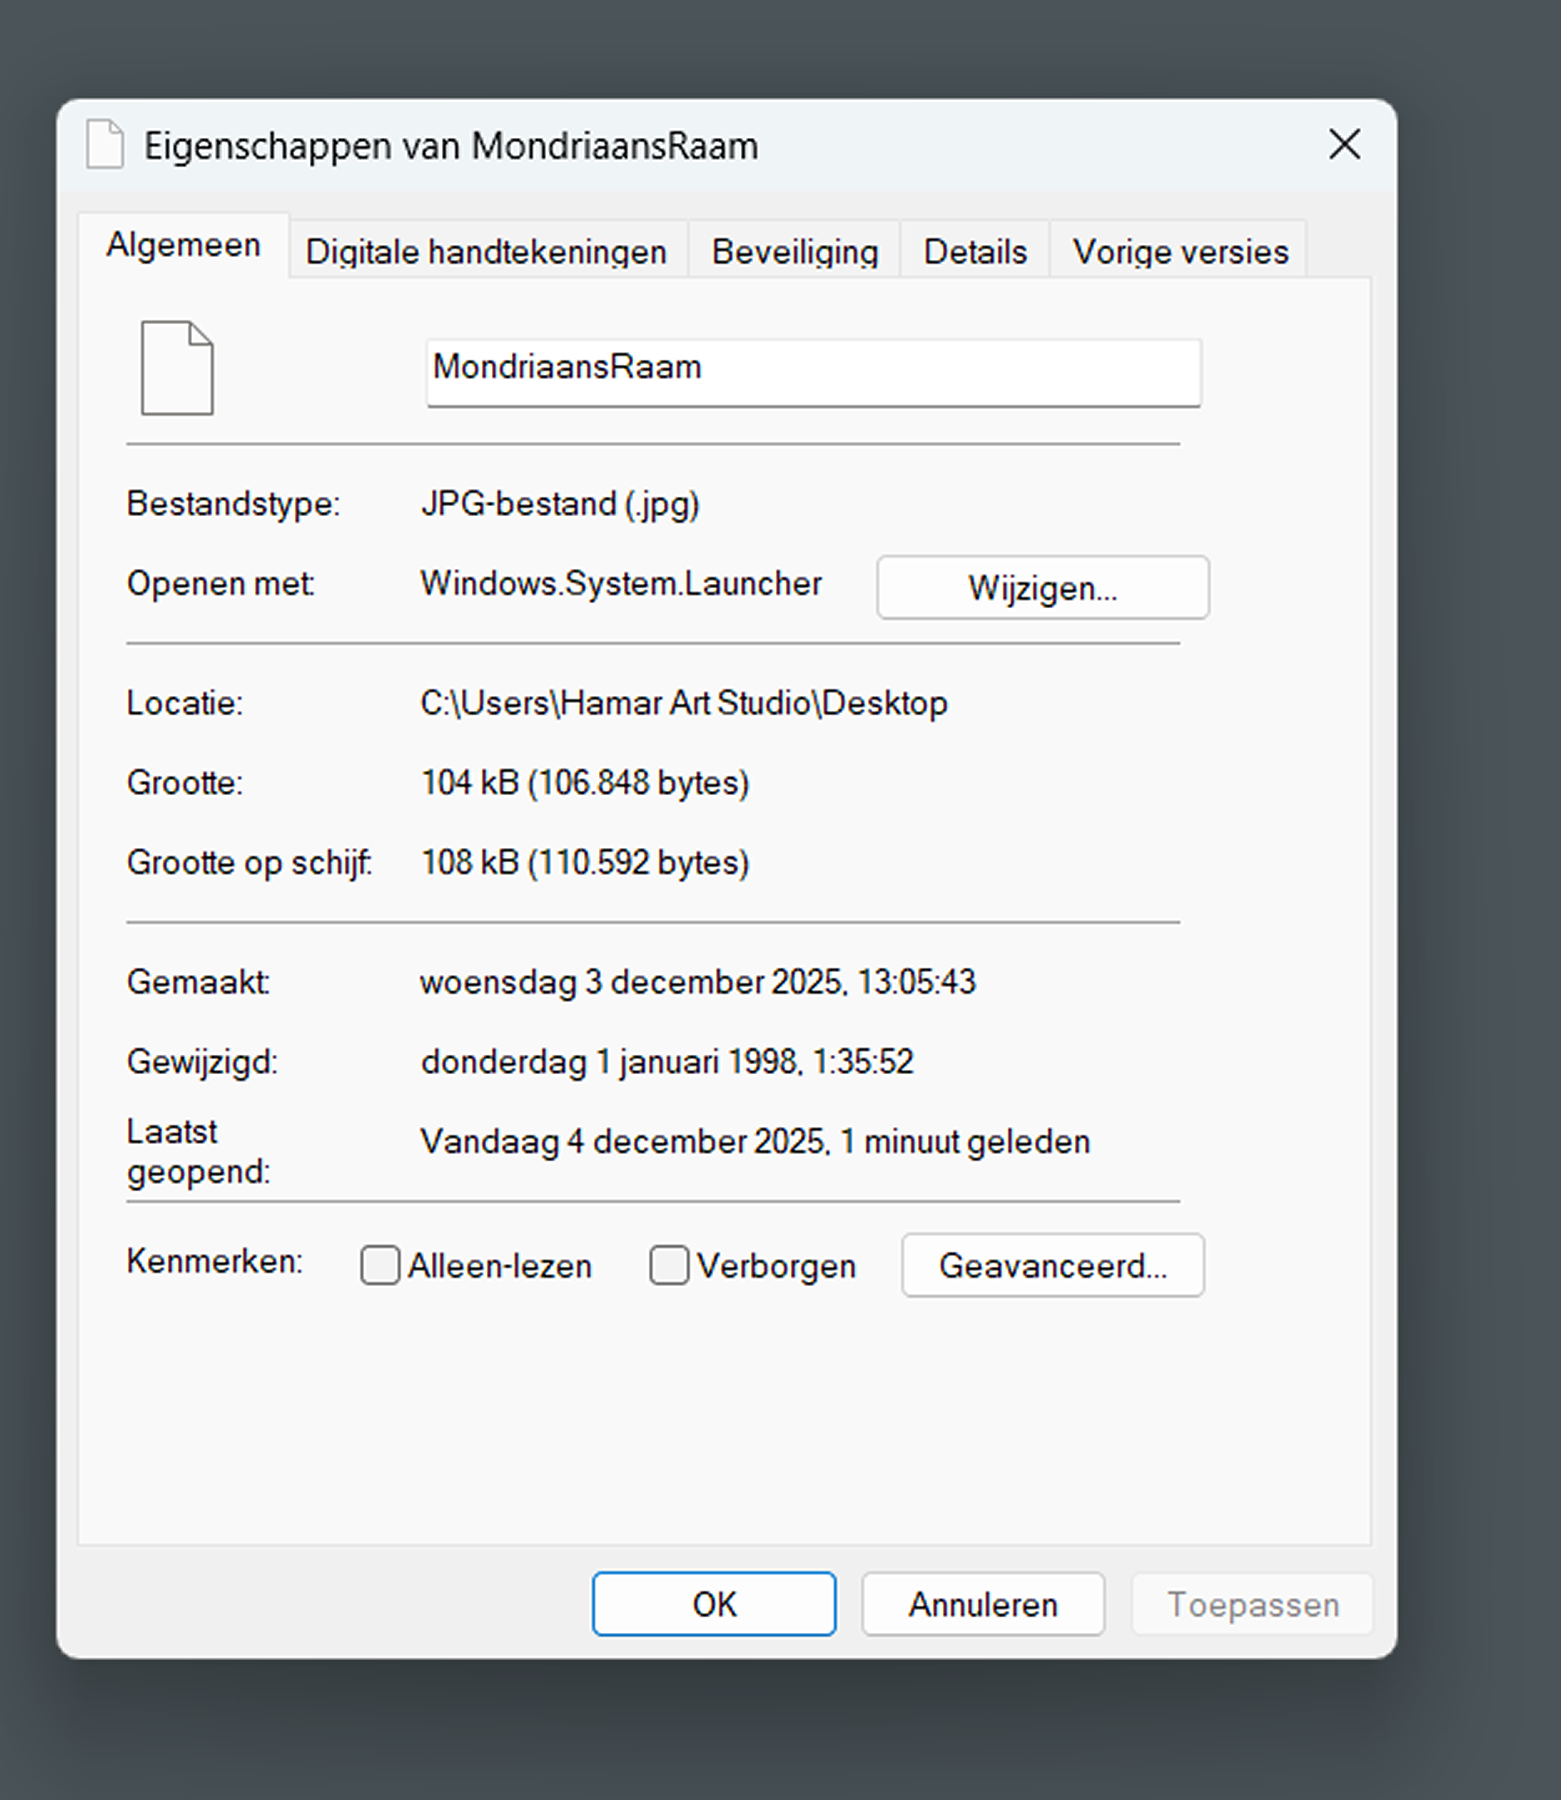Click the Locatie path text C:\Users\Hamar Art Studio\Desktop
Image resolution: width=1561 pixels, height=1800 pixels.
pyautogui.click(x=683, y=704)
